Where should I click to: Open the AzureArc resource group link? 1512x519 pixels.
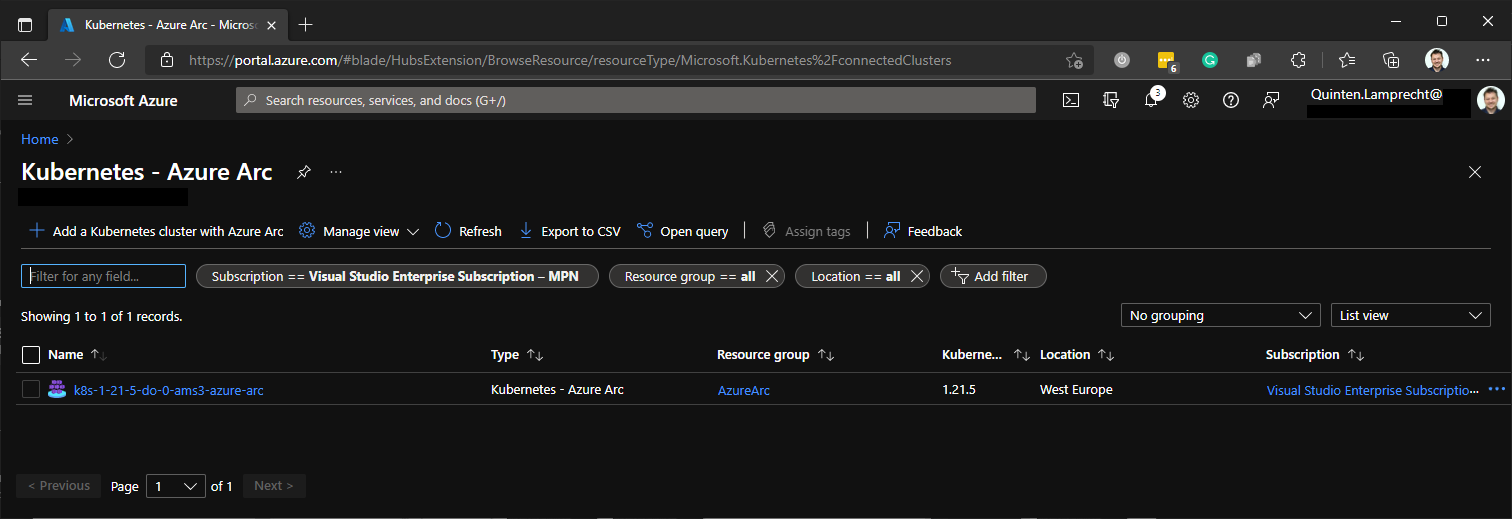(x=744, y=390)
